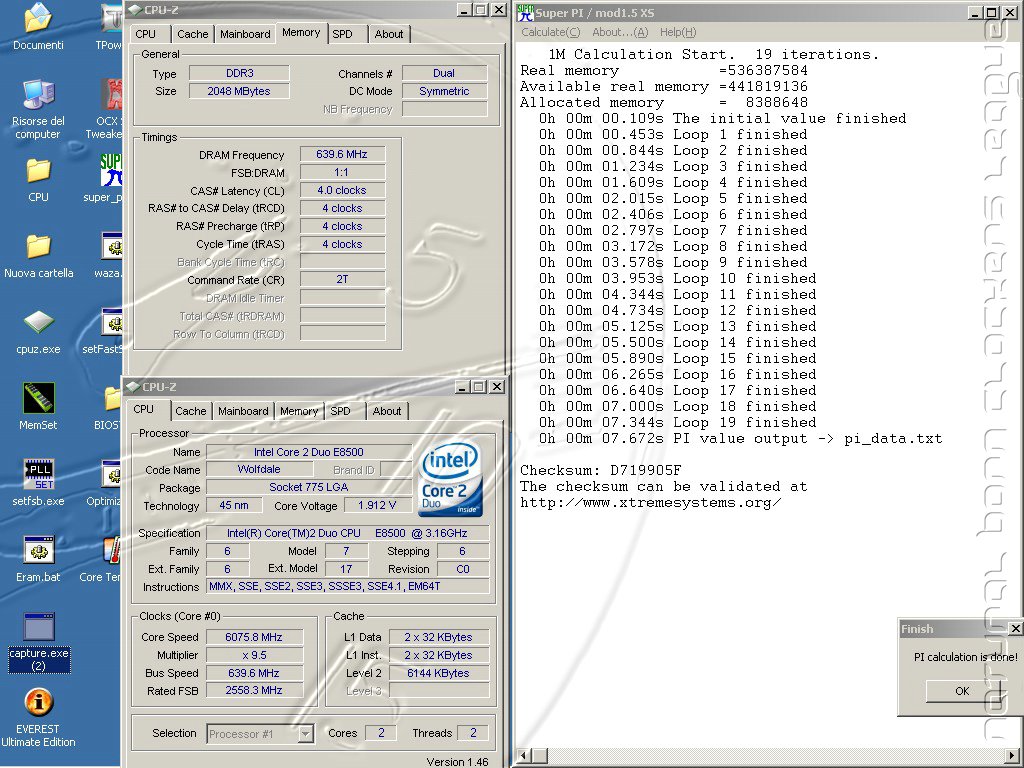The image size is (1024, 768).
Task: Open the Help(H) menu in Super PI
Action: (x=678, y=32)
